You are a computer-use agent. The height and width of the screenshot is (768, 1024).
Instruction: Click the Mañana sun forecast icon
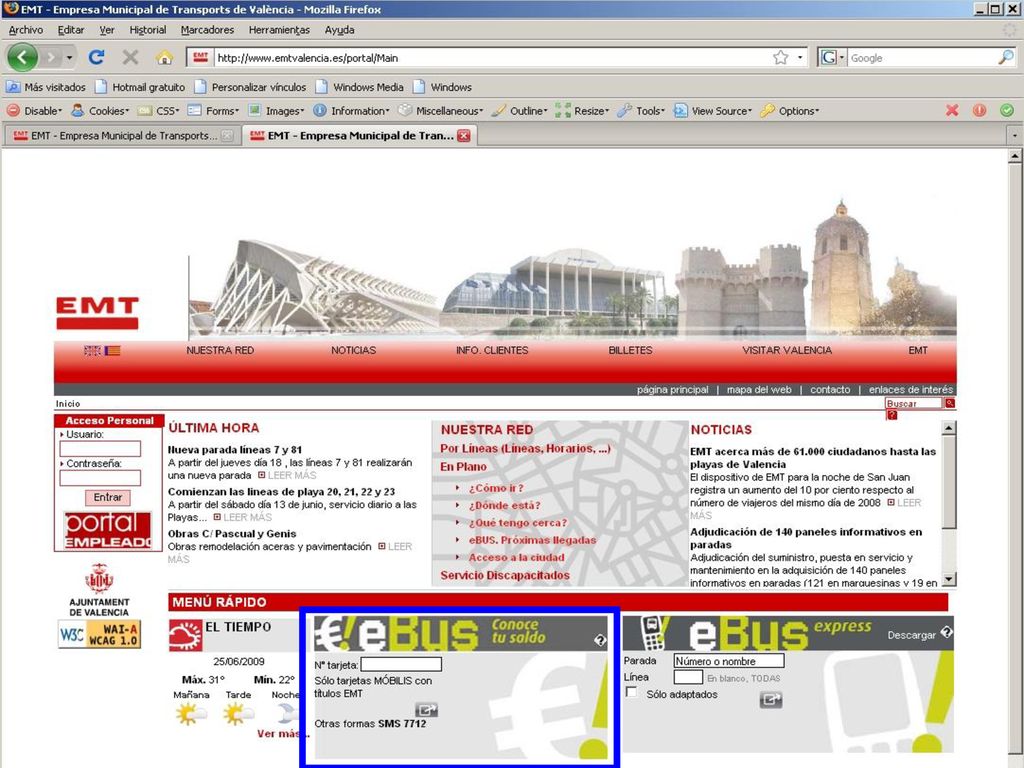pos(190,714)
